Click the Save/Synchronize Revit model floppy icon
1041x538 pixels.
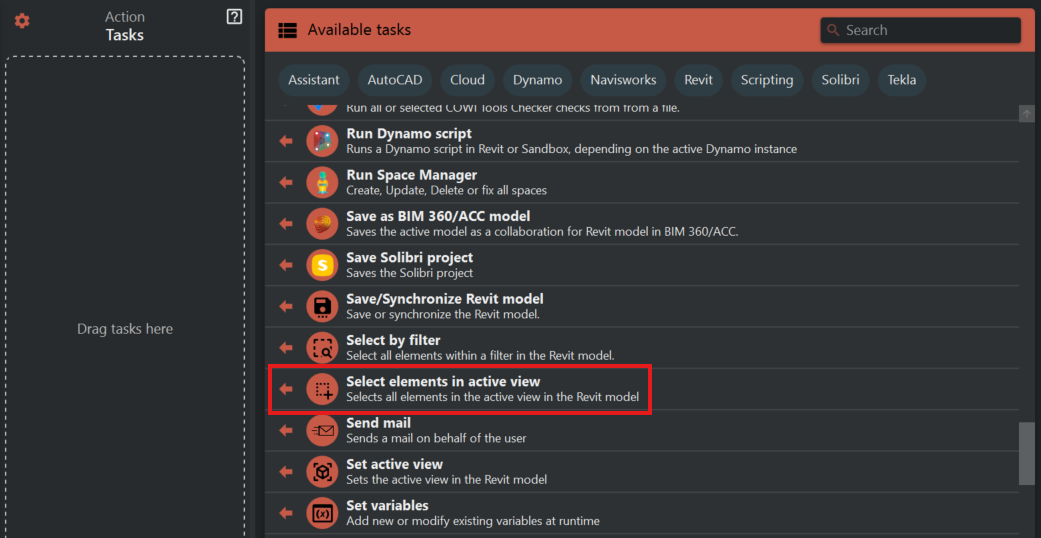(x=323, y=306)
